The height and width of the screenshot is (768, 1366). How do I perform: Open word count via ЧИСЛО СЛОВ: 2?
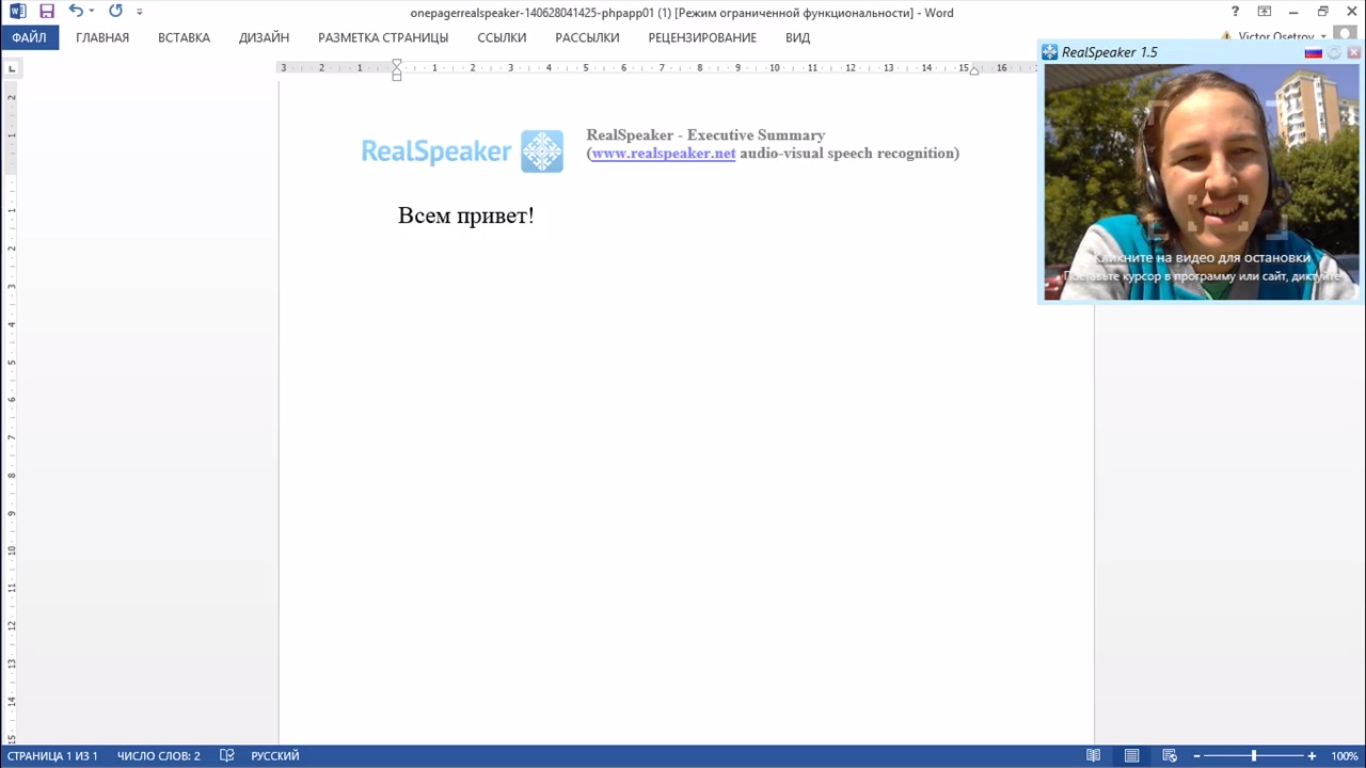coord(159,756)
